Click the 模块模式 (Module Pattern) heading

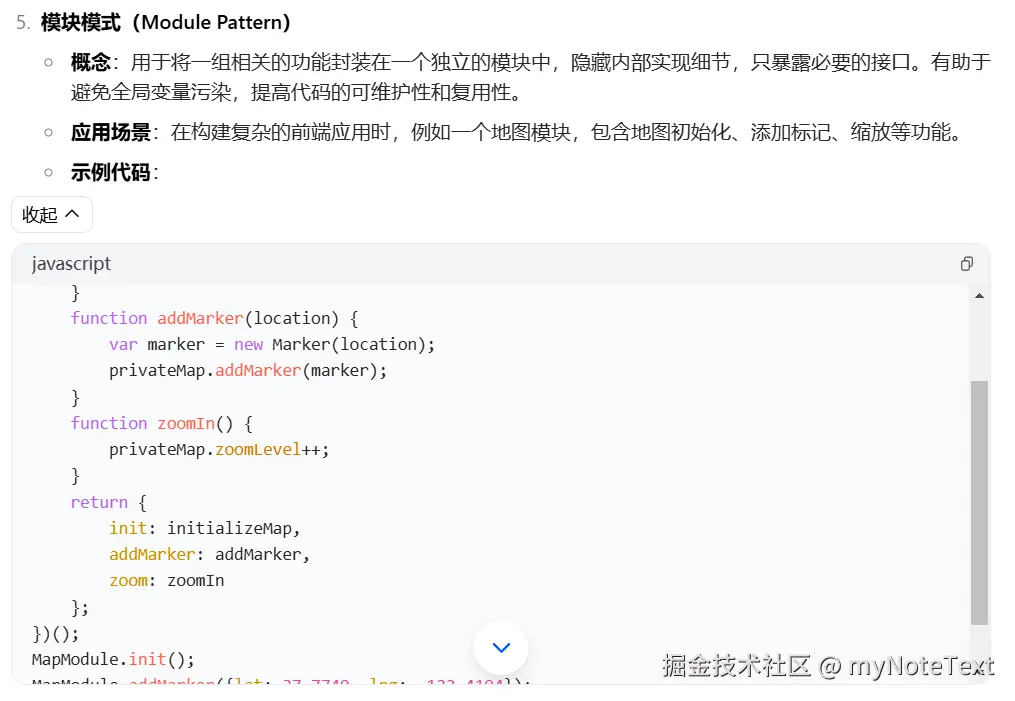coord(166,22)
